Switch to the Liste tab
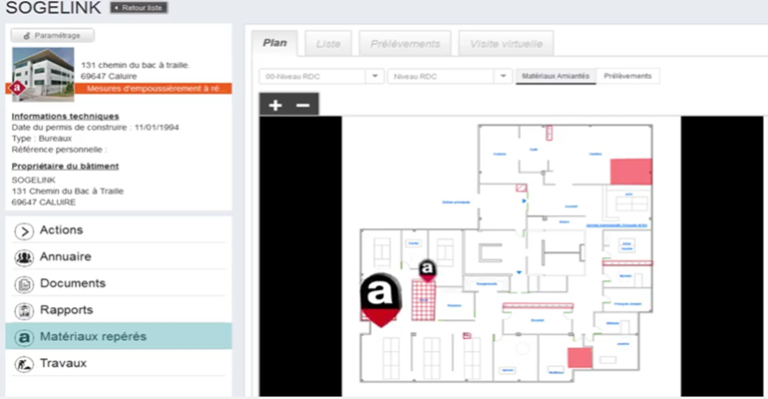The height and width of the screenshot is (399, 768). [328, 44]
